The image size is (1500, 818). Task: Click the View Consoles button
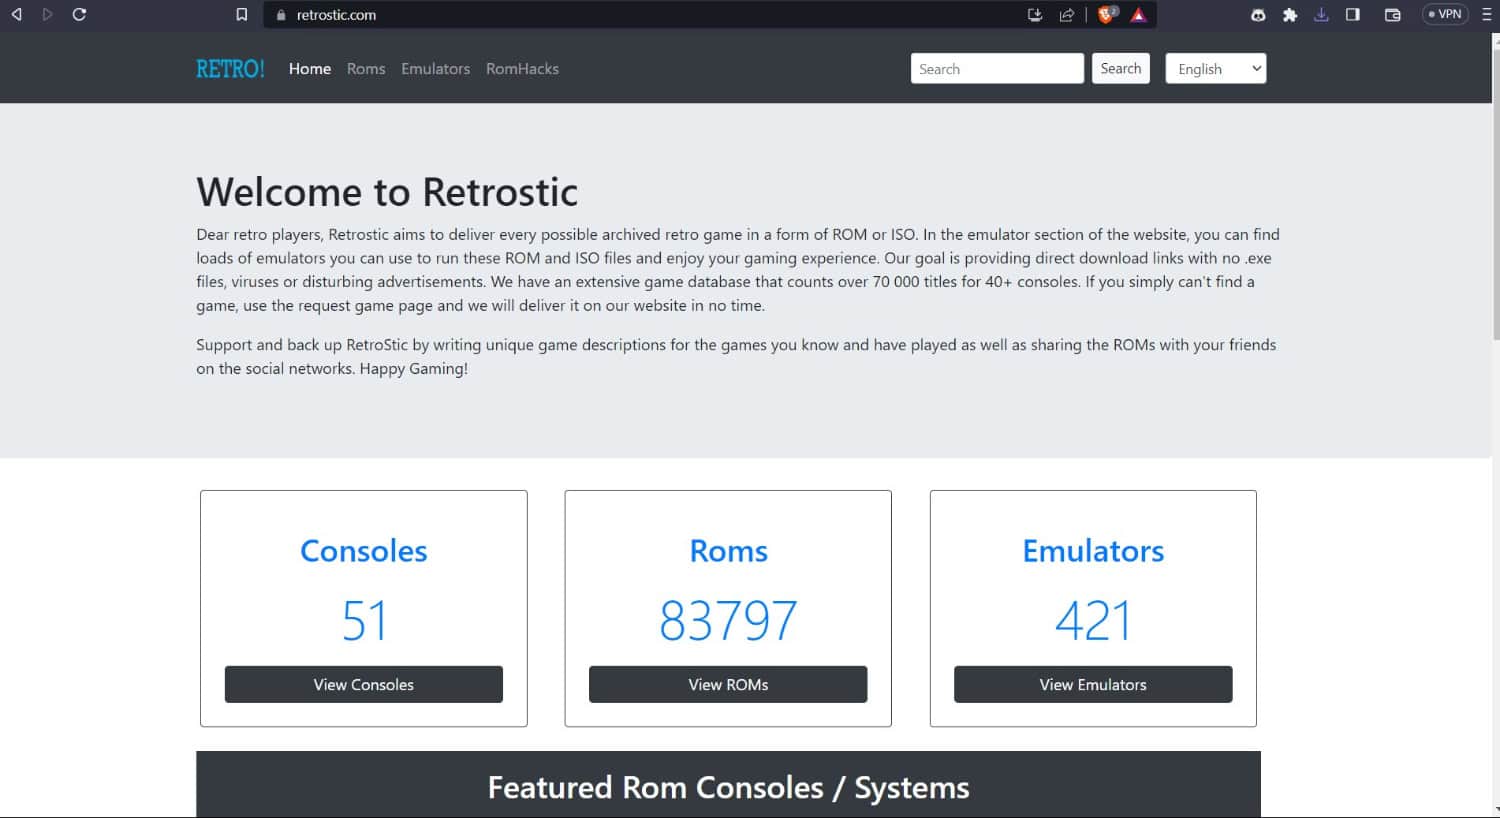[x=363, y=684]
